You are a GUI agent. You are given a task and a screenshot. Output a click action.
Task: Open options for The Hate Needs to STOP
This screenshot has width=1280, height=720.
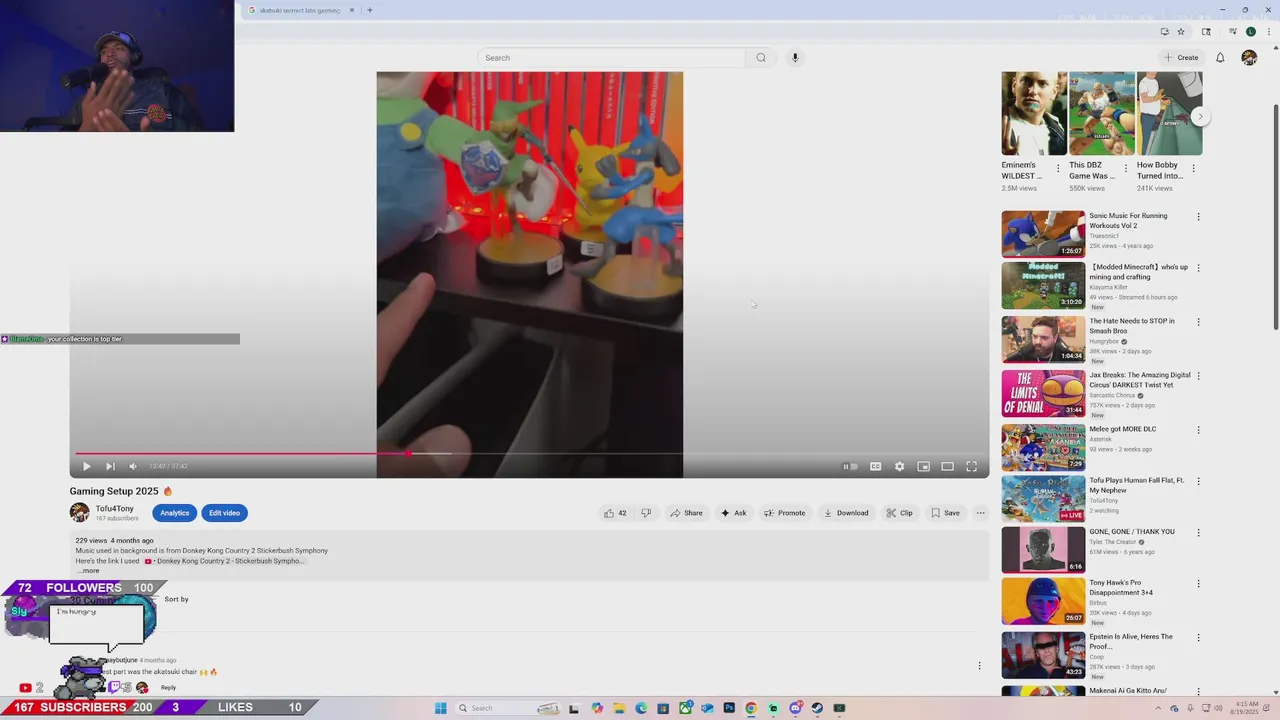pyautogui.click(x=1198, y=322)
